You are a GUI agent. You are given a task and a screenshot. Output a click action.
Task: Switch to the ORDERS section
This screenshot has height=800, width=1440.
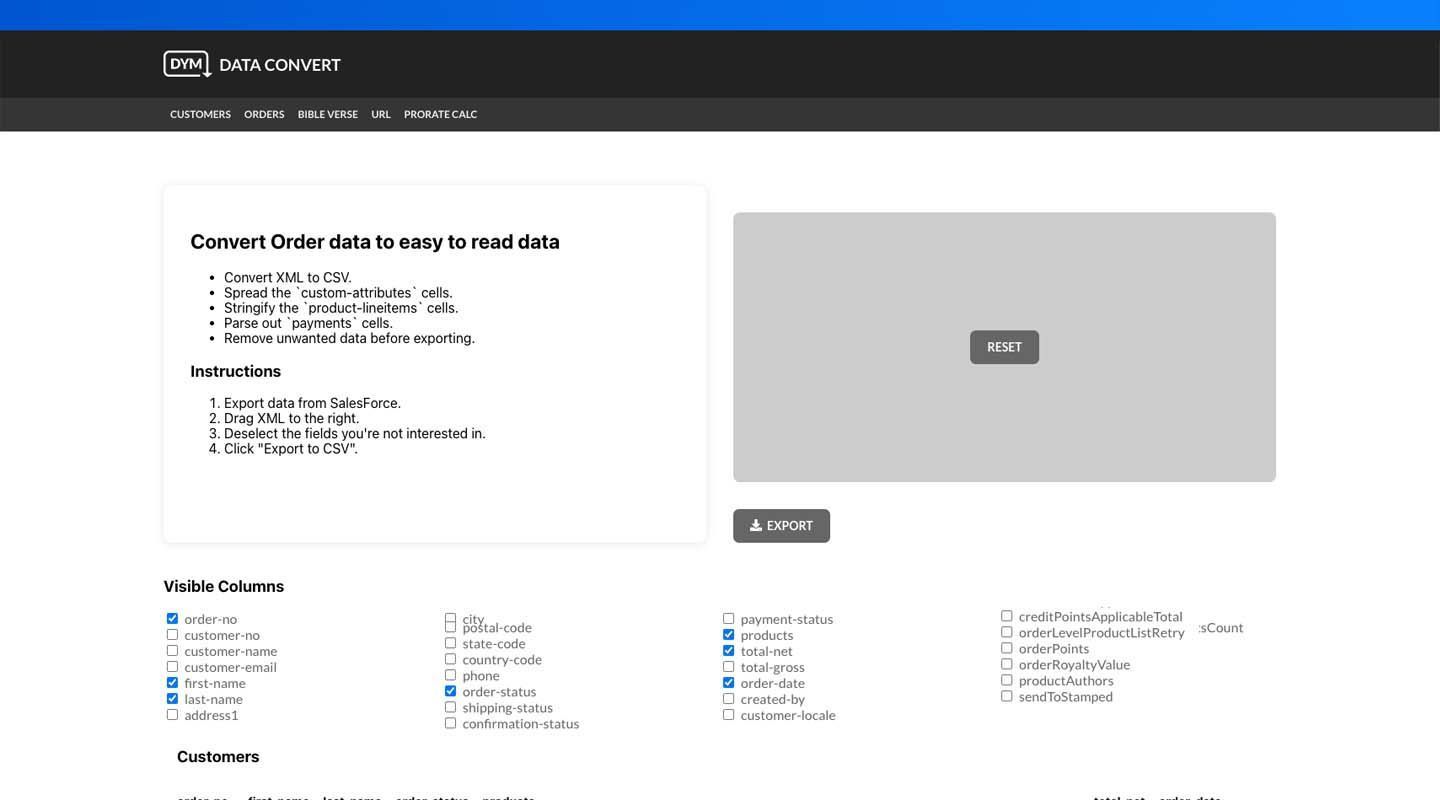point(264,114)
